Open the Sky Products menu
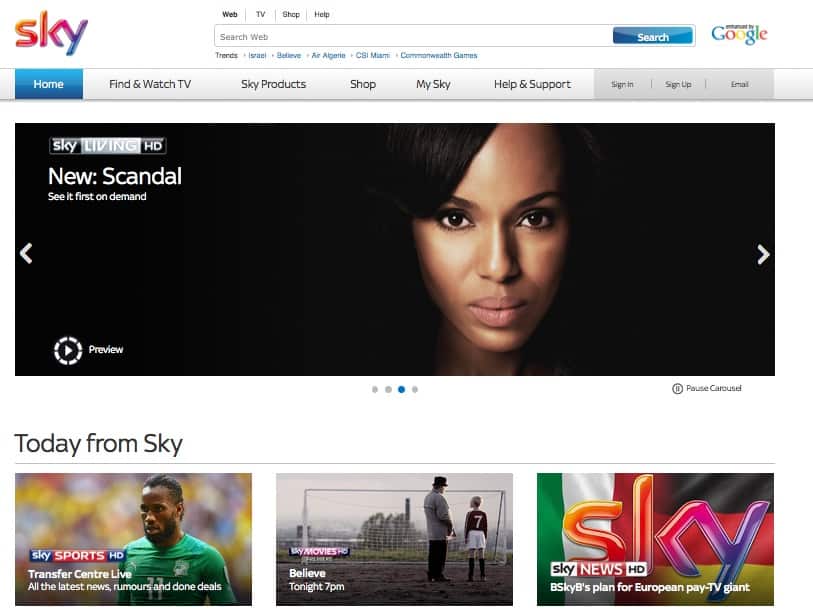The image size is (813, 615). (273, 84)
